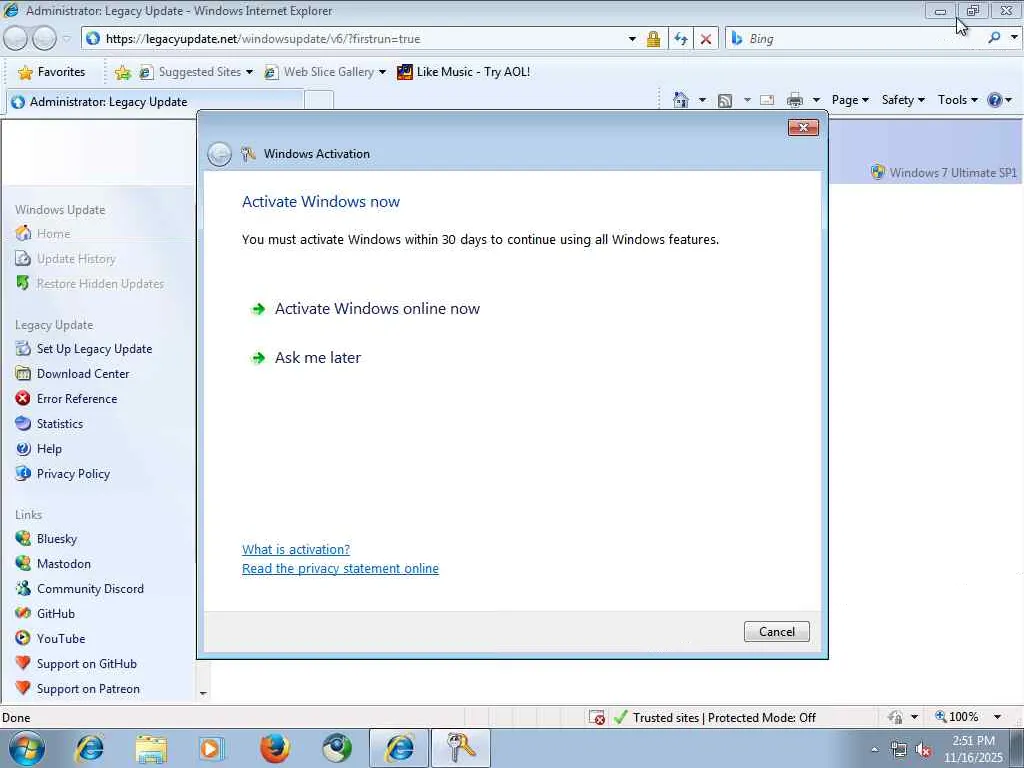Expand zoom level 100% dropdown

997,717
